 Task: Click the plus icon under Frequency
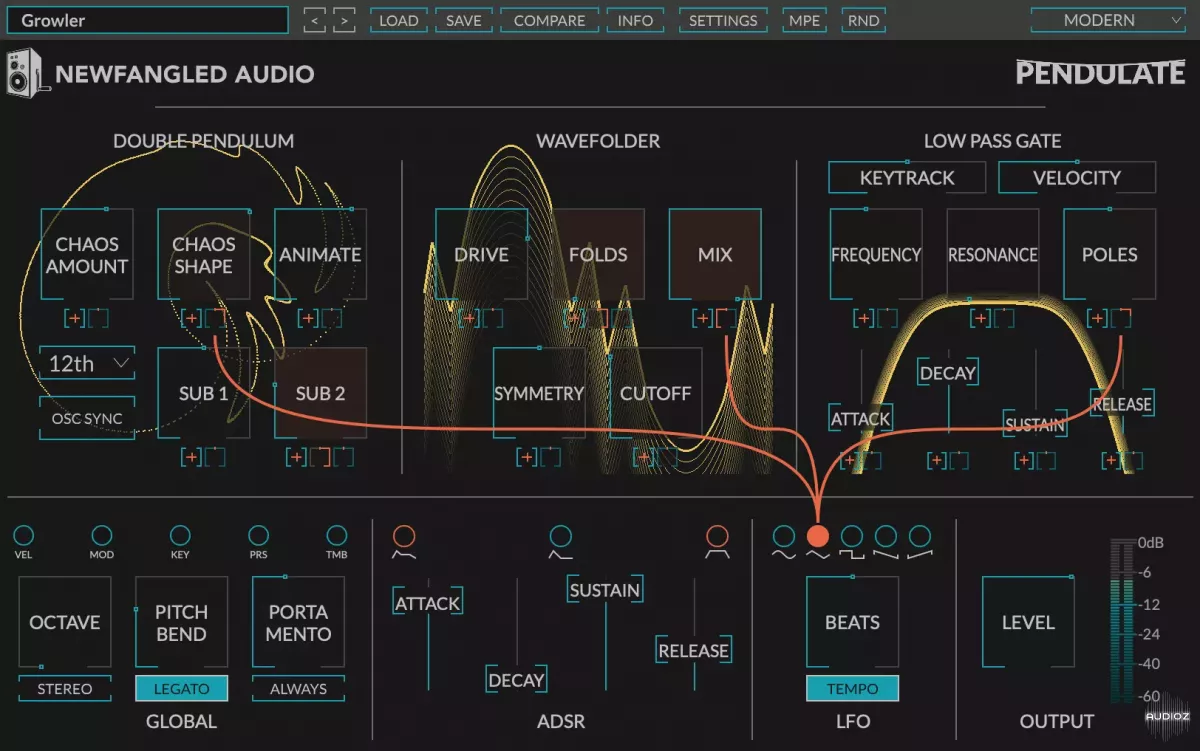[x=864, y=319]
